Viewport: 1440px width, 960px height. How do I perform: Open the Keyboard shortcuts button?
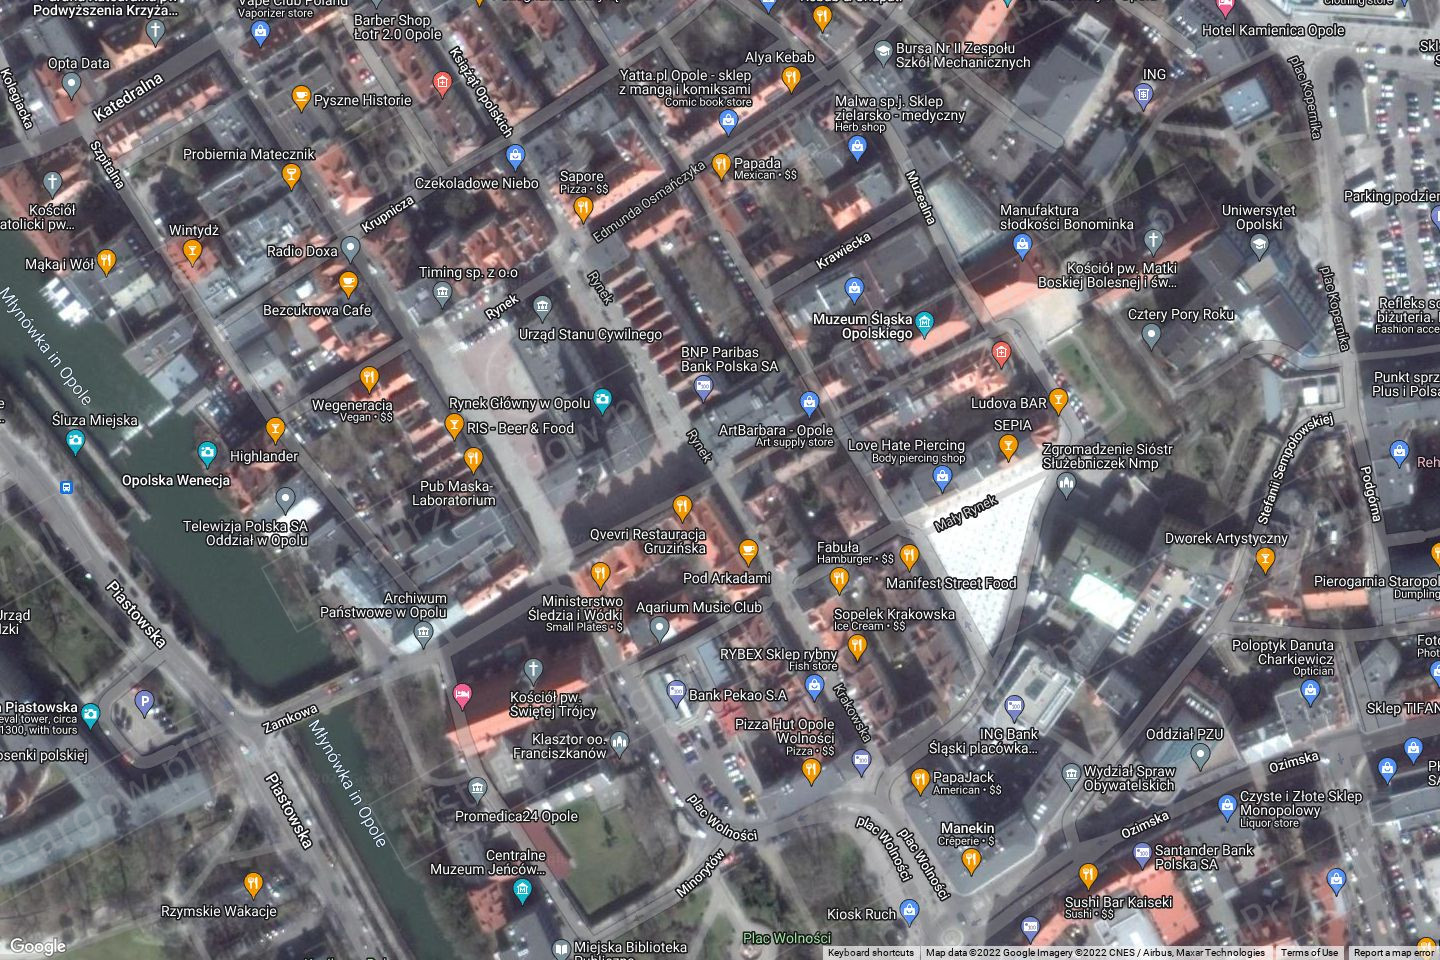tap(870, 953)
